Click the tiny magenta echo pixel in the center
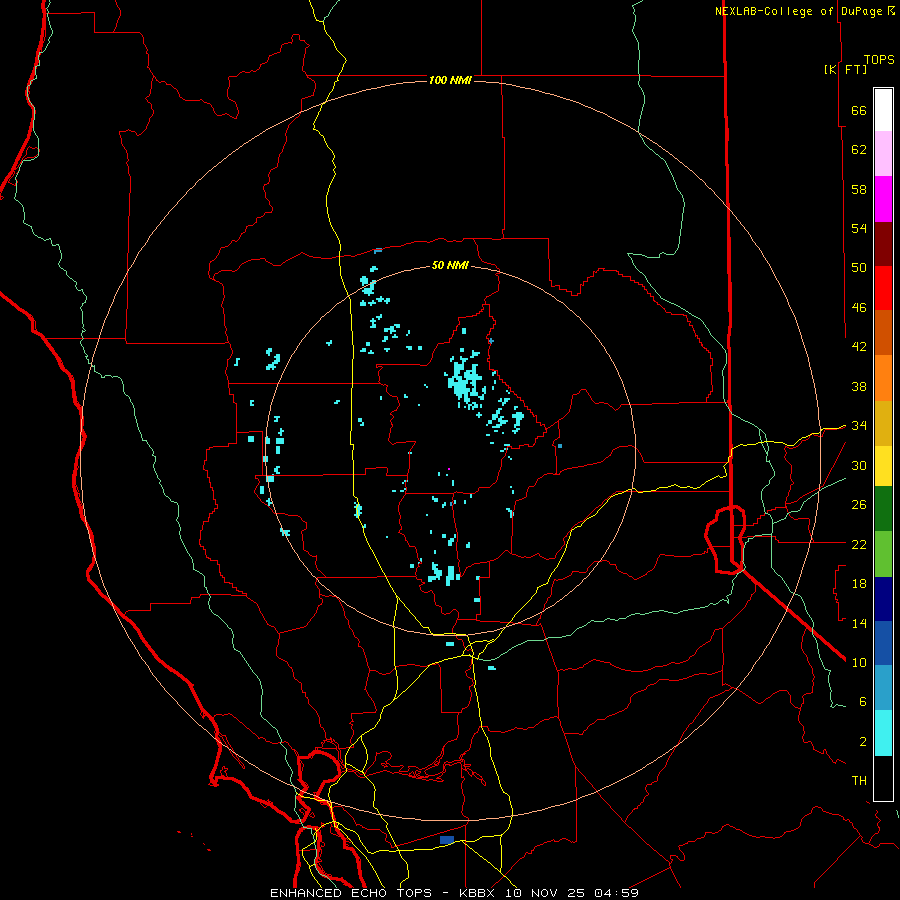Image resolution: width=900 pixels, height=900 pixels. (x=449, y=469)
